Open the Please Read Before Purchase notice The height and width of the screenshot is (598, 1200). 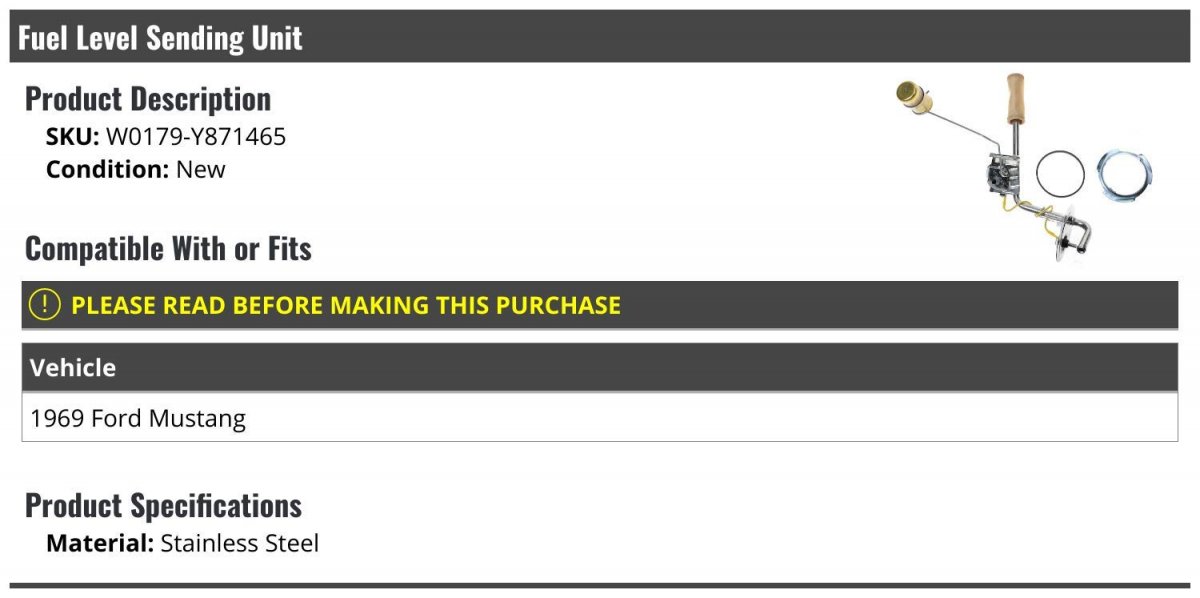345,305
